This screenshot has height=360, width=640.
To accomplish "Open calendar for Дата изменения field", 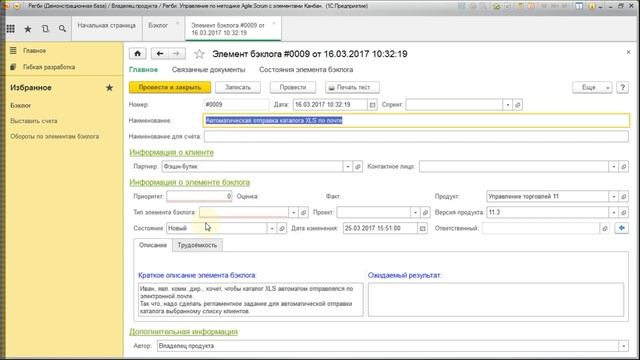I will point(422,228).
